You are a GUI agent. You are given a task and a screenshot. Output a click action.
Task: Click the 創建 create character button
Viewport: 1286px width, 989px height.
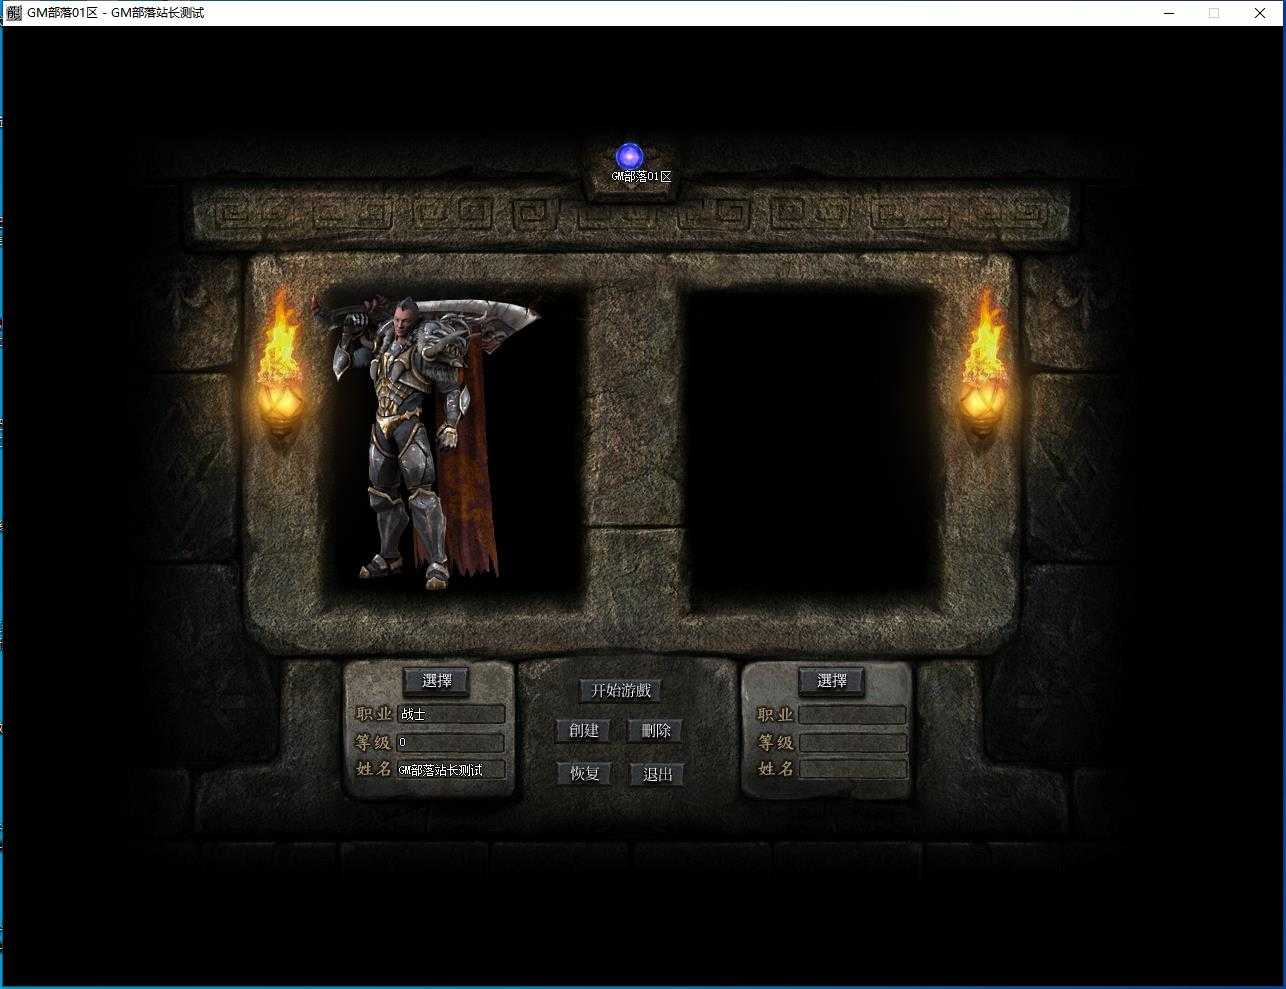[584, 731]
